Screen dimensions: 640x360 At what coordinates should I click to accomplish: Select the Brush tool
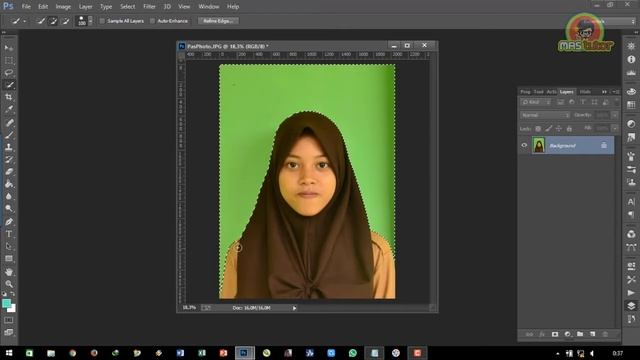[9, 135]
